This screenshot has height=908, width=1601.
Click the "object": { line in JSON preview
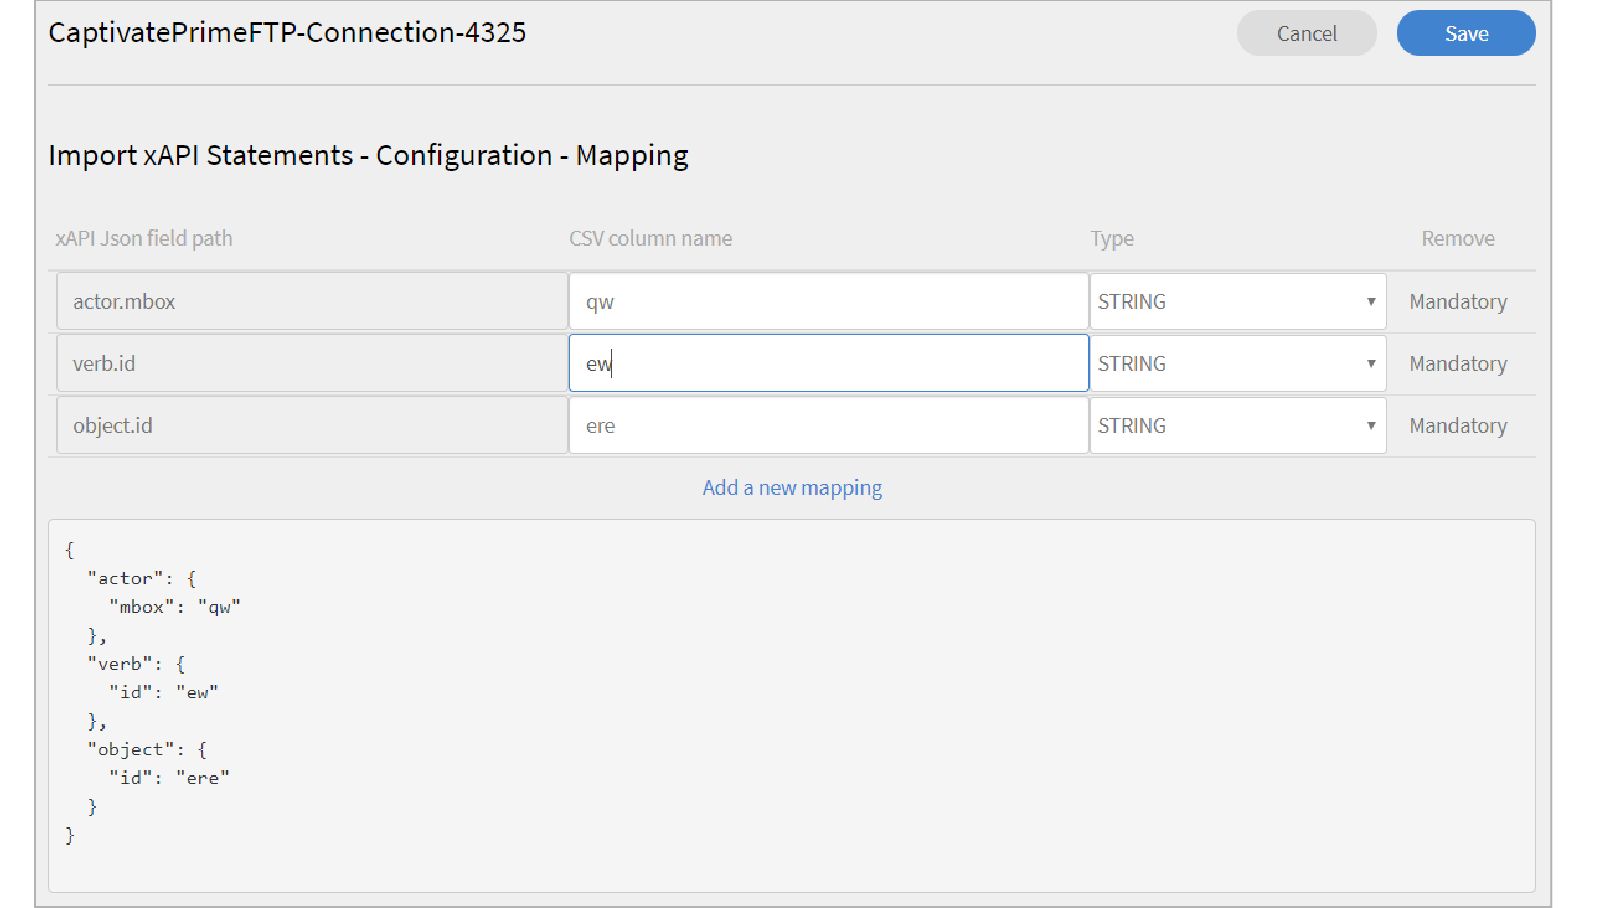147,750
